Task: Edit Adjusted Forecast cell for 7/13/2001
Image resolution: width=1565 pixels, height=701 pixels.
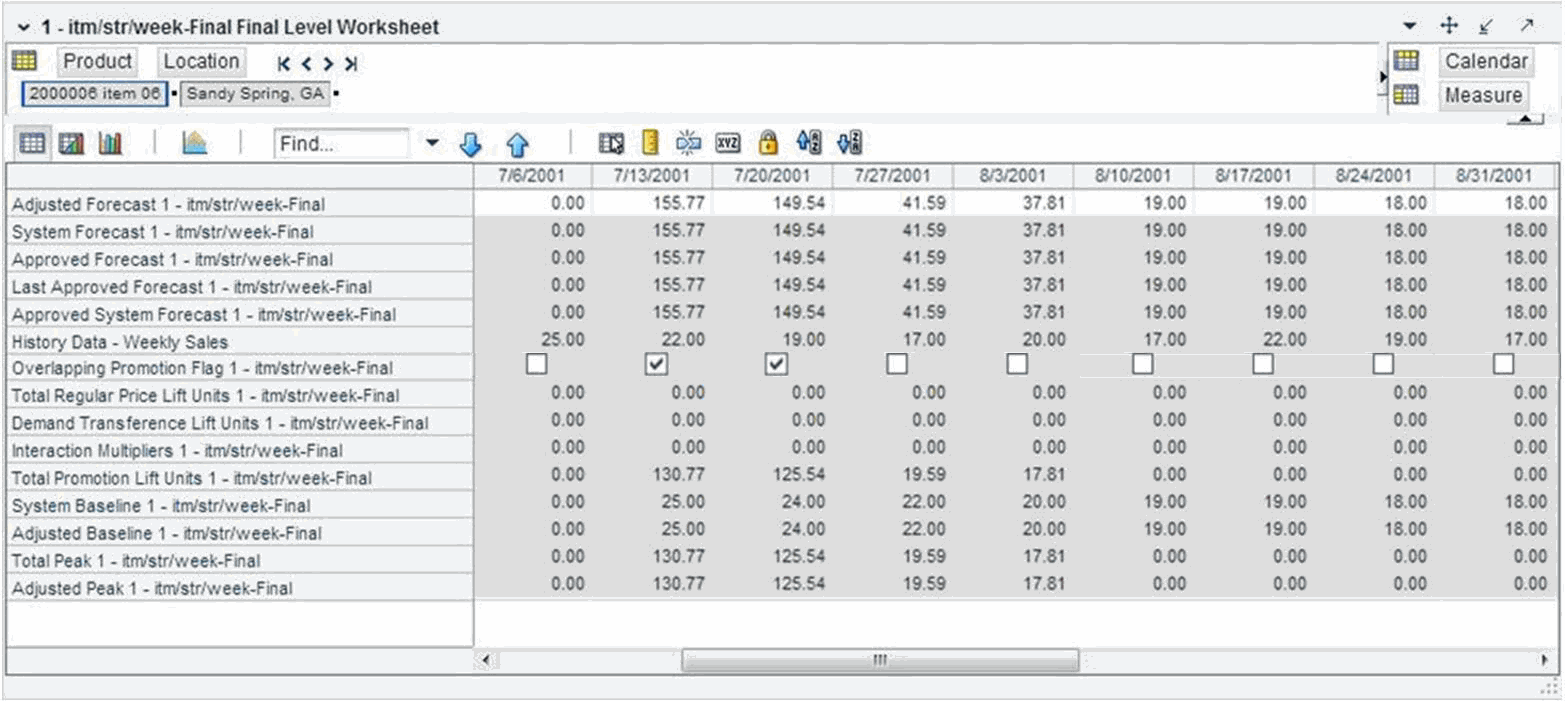Action: (652, 203)
